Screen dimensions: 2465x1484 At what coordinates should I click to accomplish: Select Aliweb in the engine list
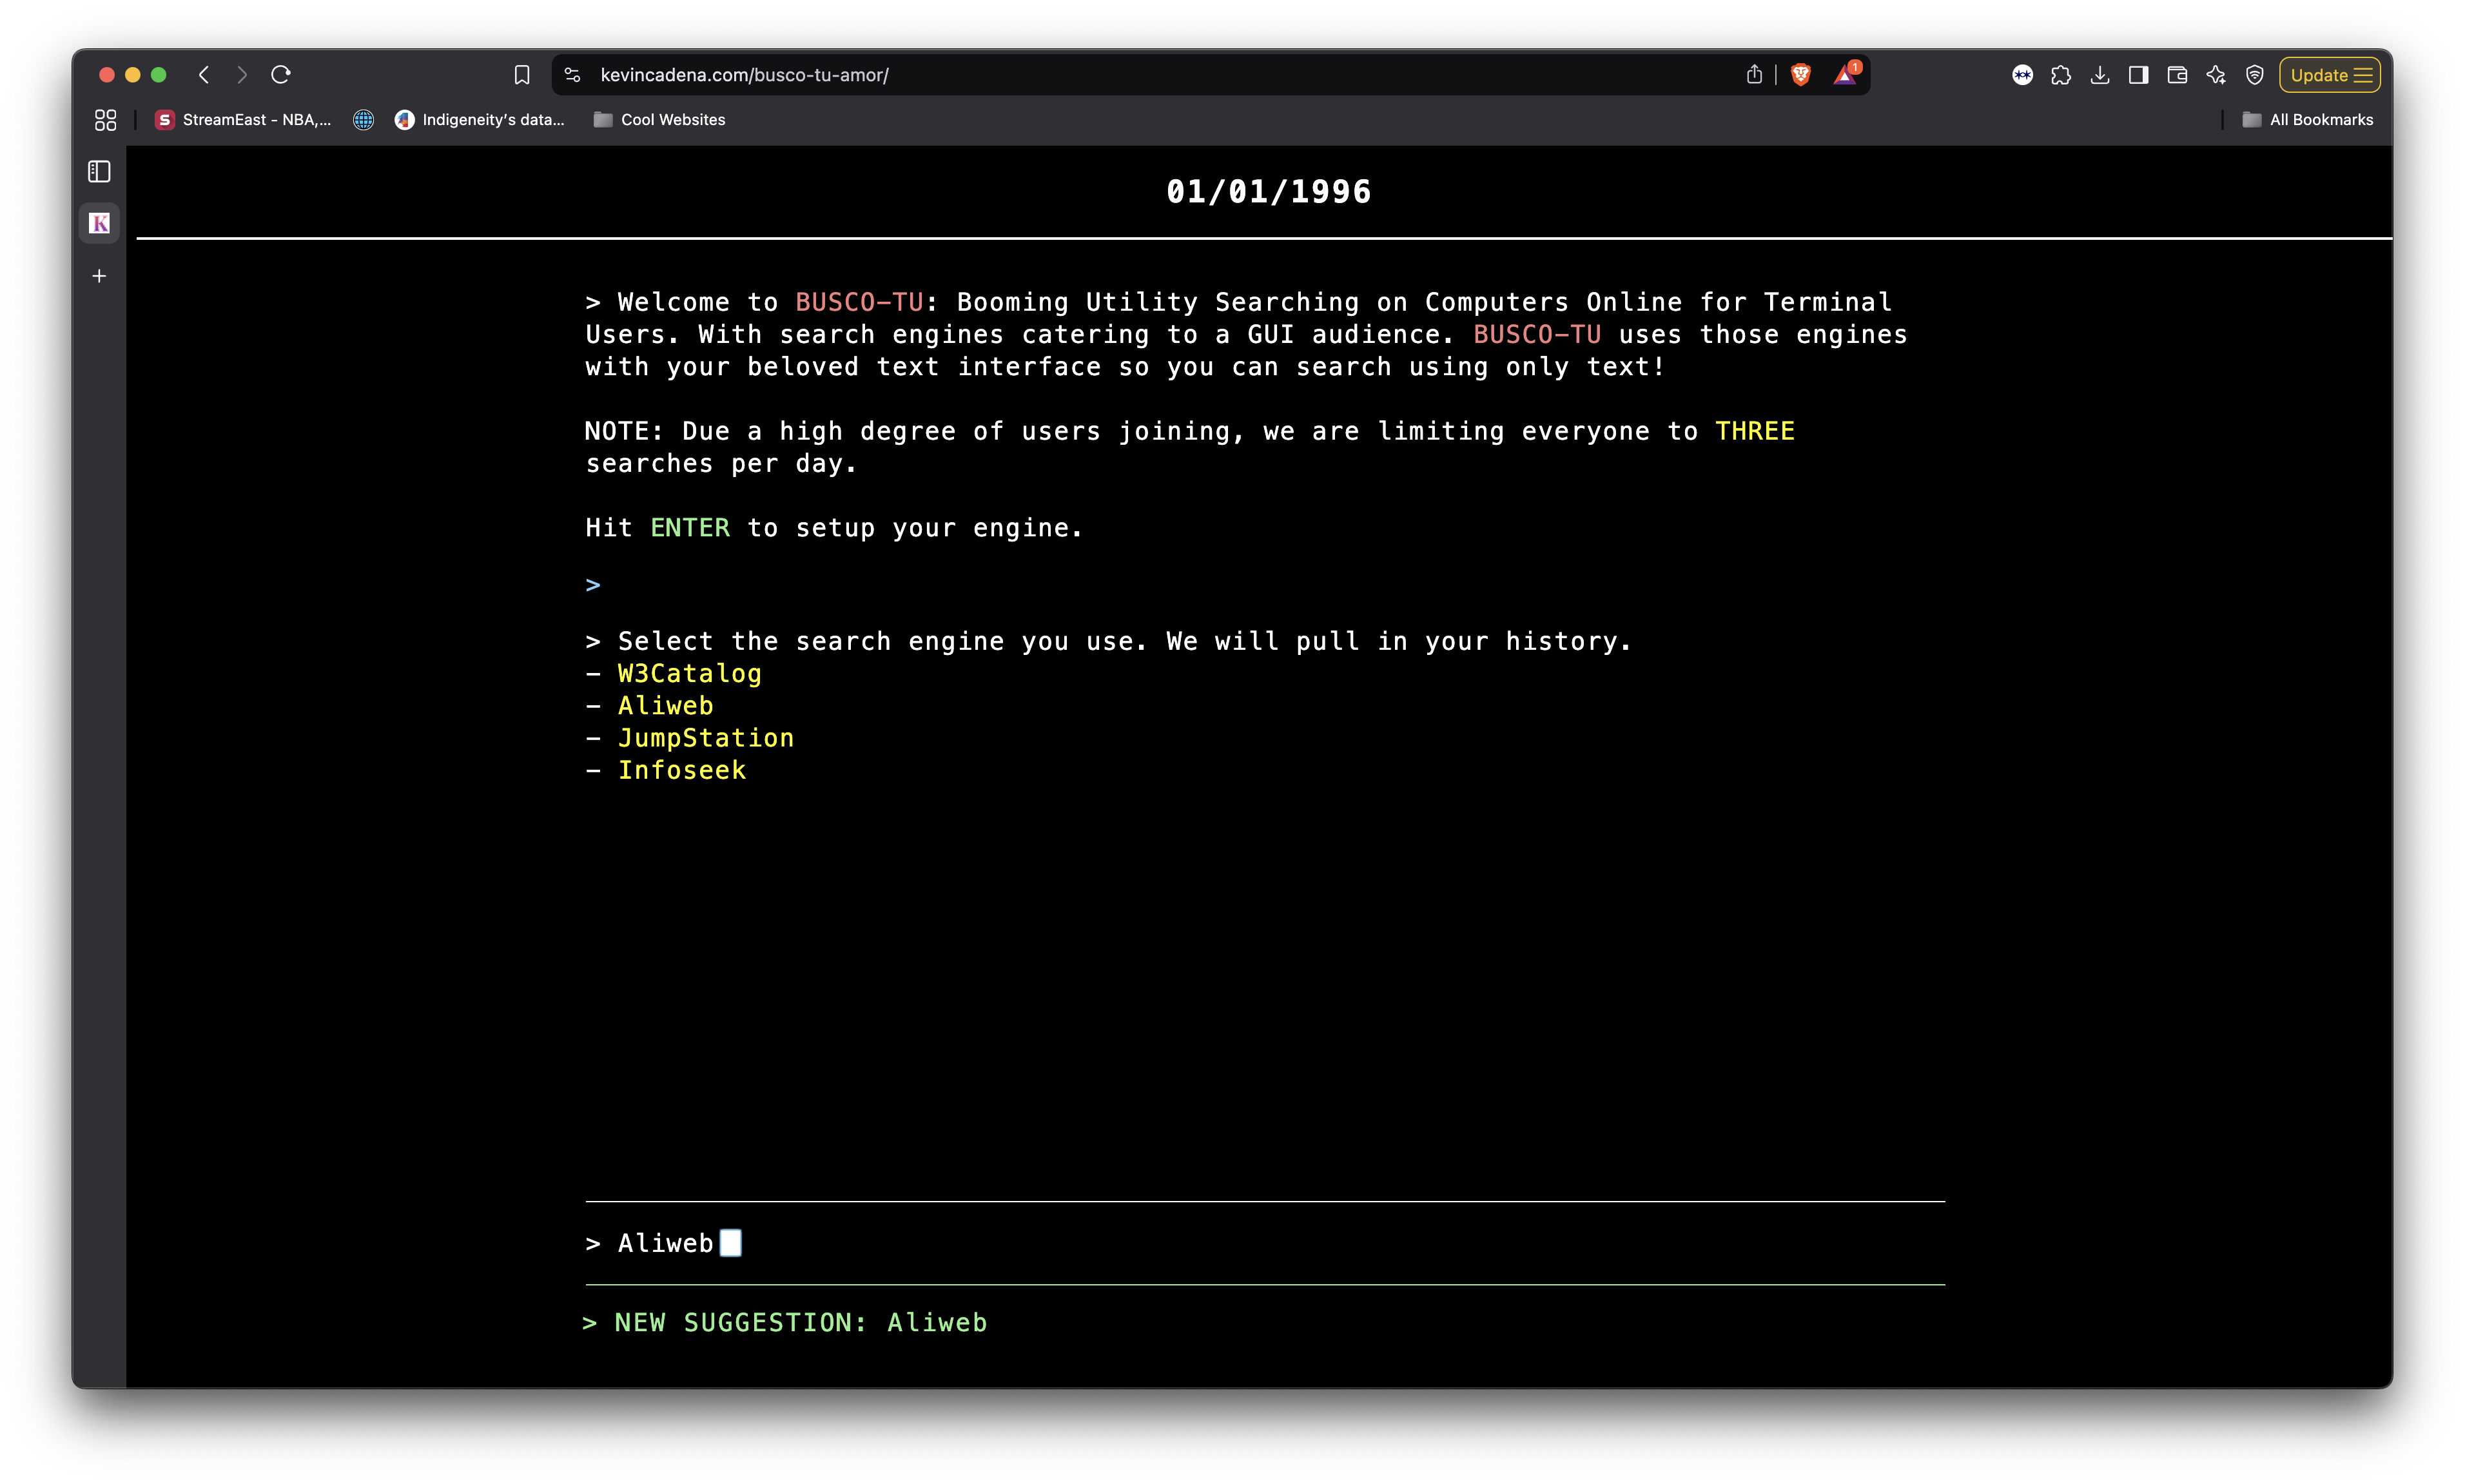pyautogui.click(x=665, y=706)
